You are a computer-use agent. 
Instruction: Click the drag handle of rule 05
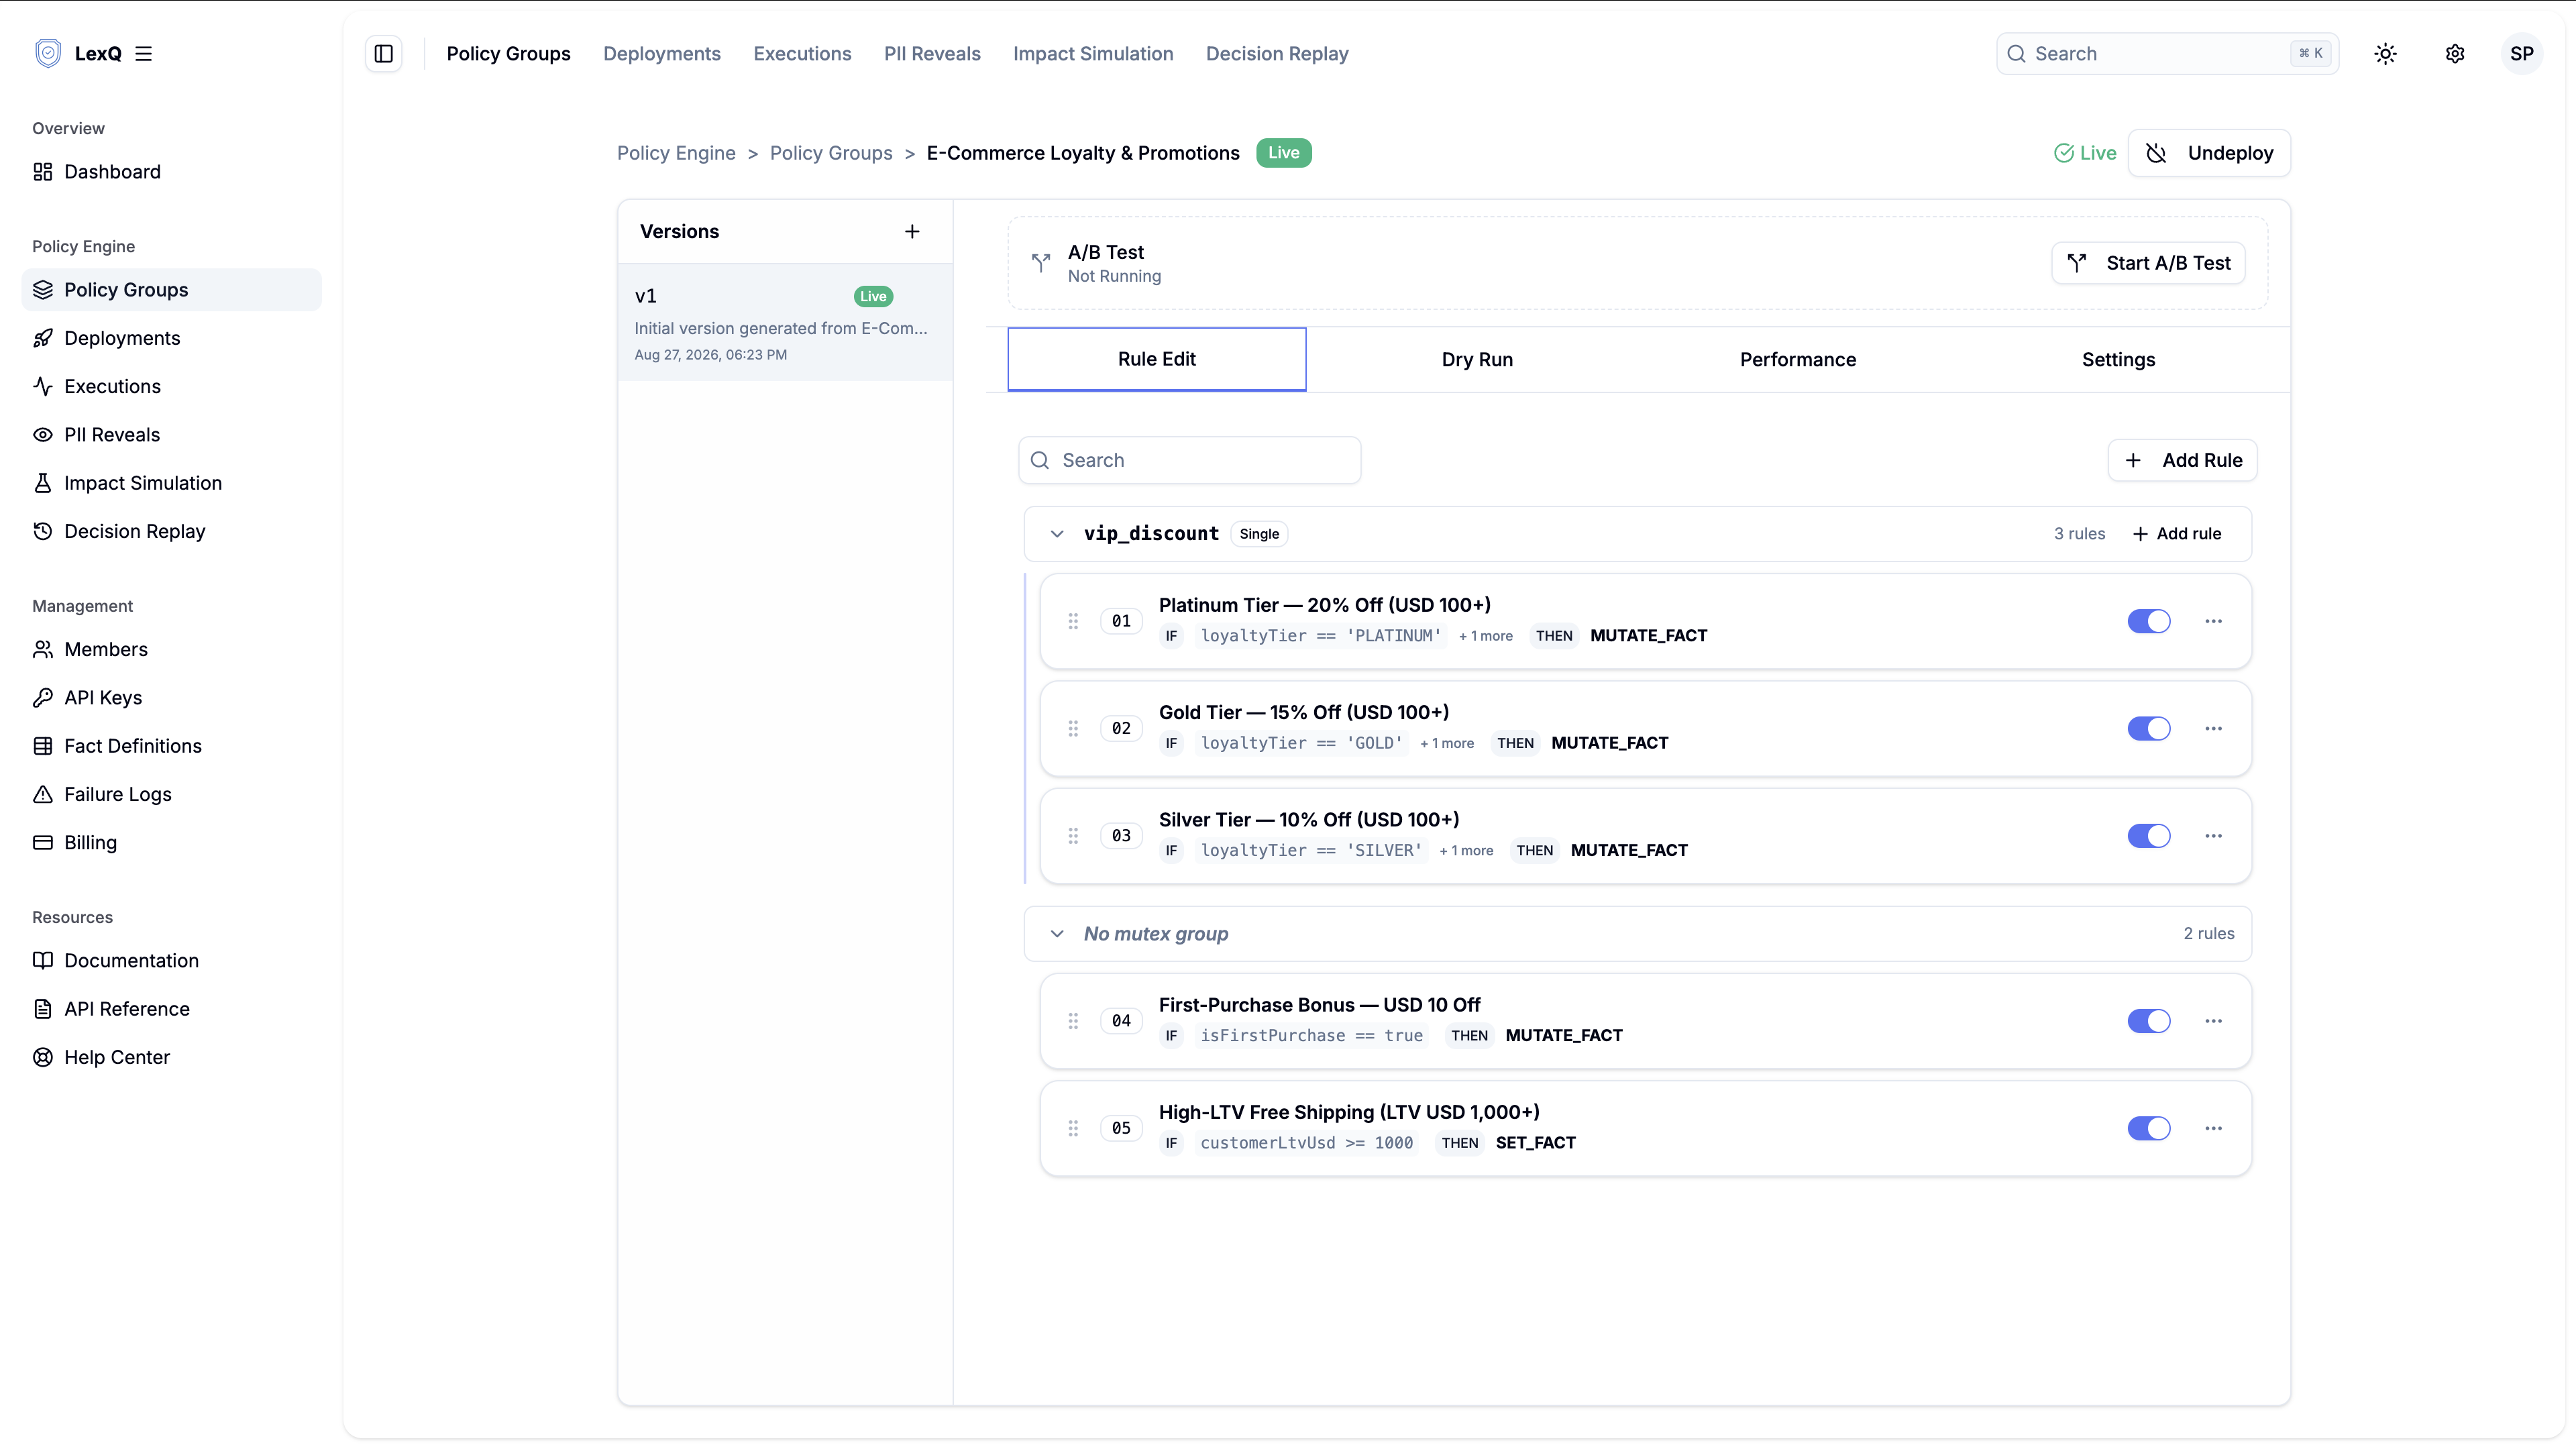1073,1128
